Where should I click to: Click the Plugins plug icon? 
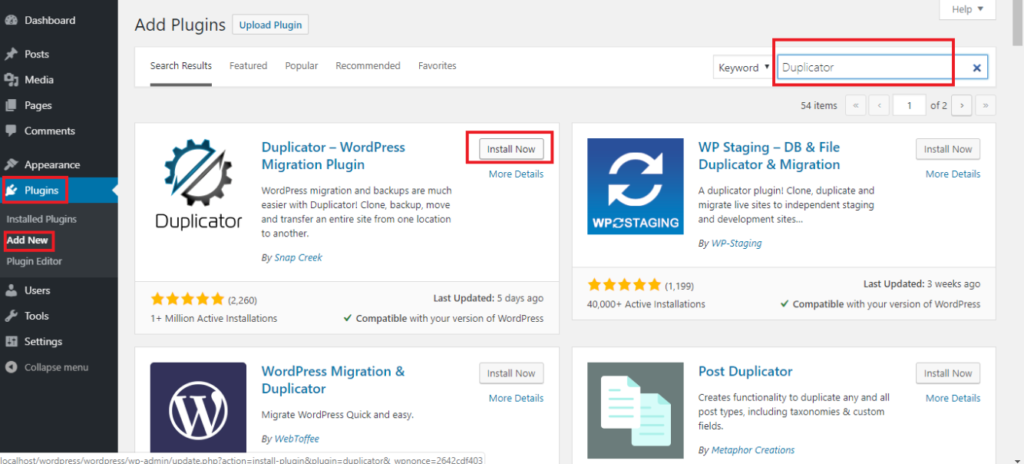12,191
